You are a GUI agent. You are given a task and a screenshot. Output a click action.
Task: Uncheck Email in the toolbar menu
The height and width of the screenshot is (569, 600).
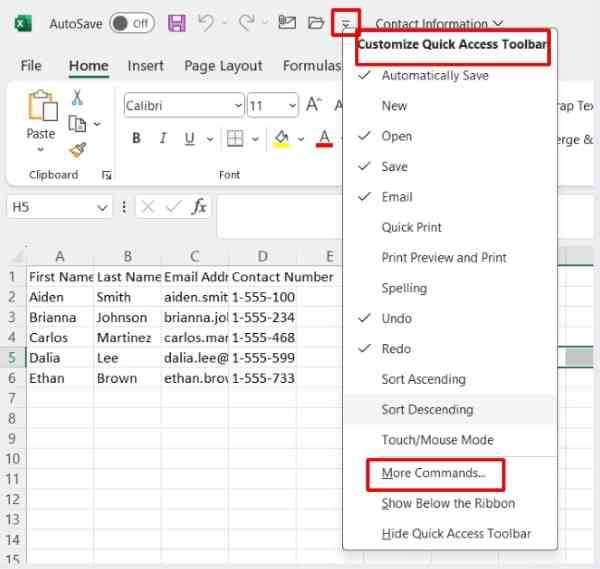pos(450,197)
